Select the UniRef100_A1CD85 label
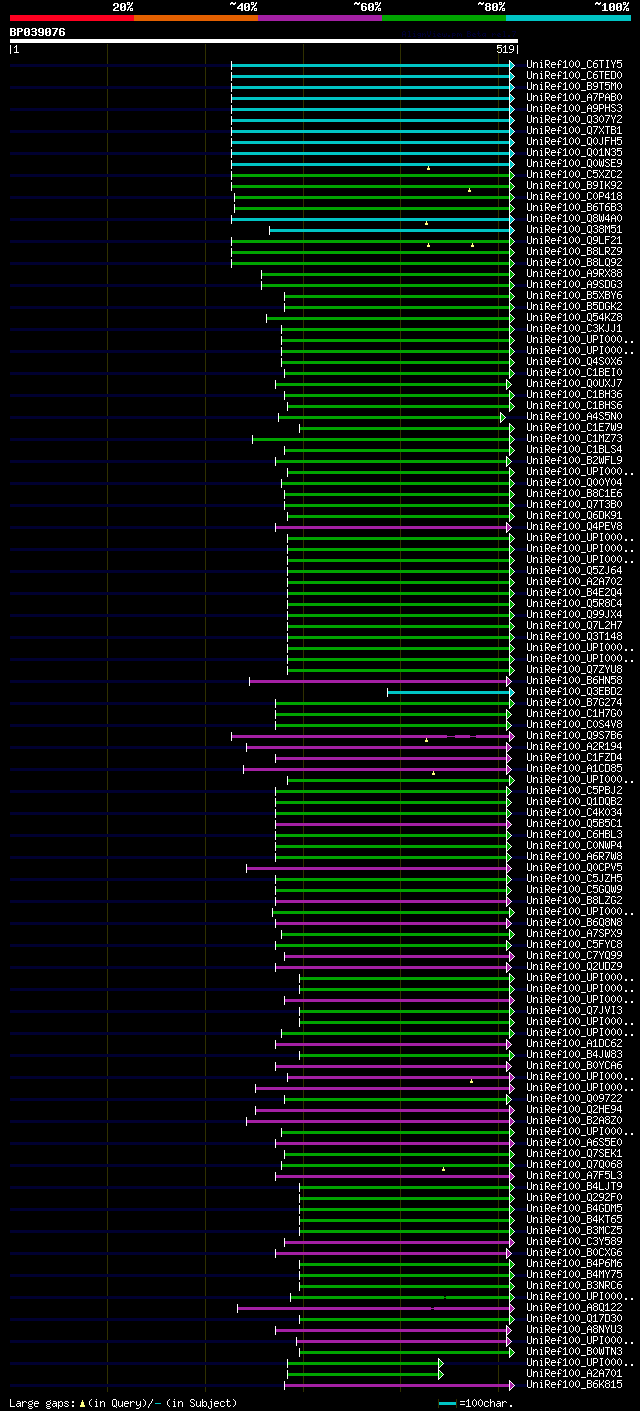The height and width of the screenshot is (1411, 640). click(x=575, y=768)
